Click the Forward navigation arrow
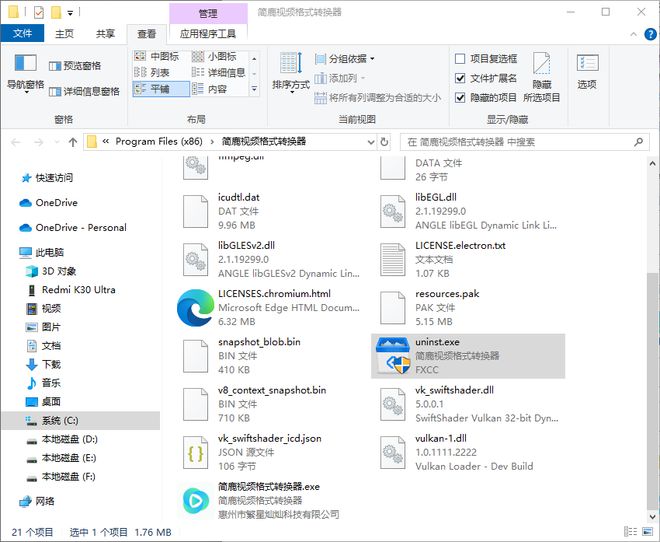 tap(39, 142)
